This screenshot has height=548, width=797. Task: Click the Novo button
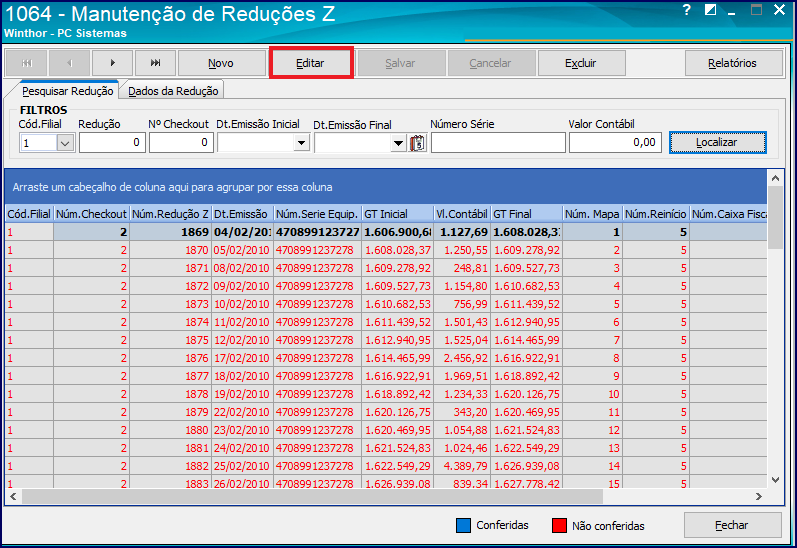[221, 63]
